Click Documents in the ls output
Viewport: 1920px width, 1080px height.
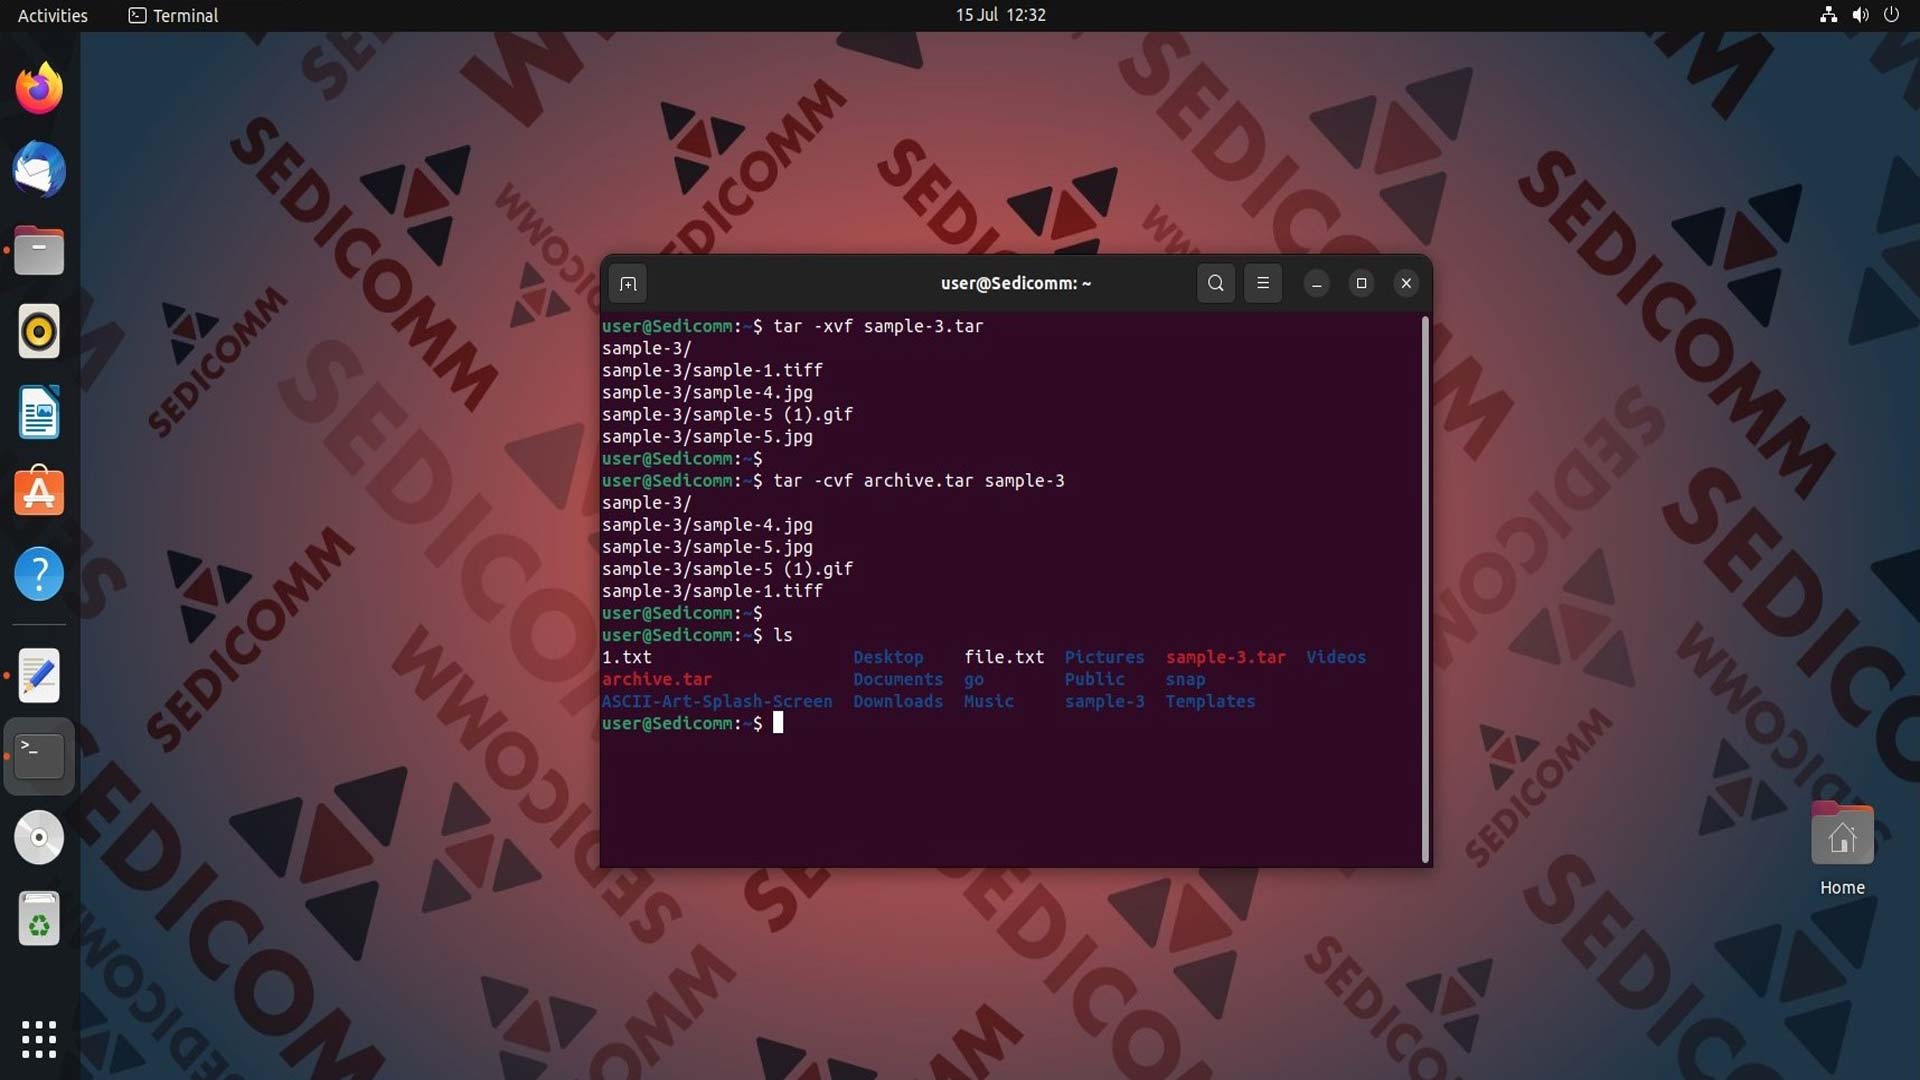pyautogui.click(x=898, y=680)
